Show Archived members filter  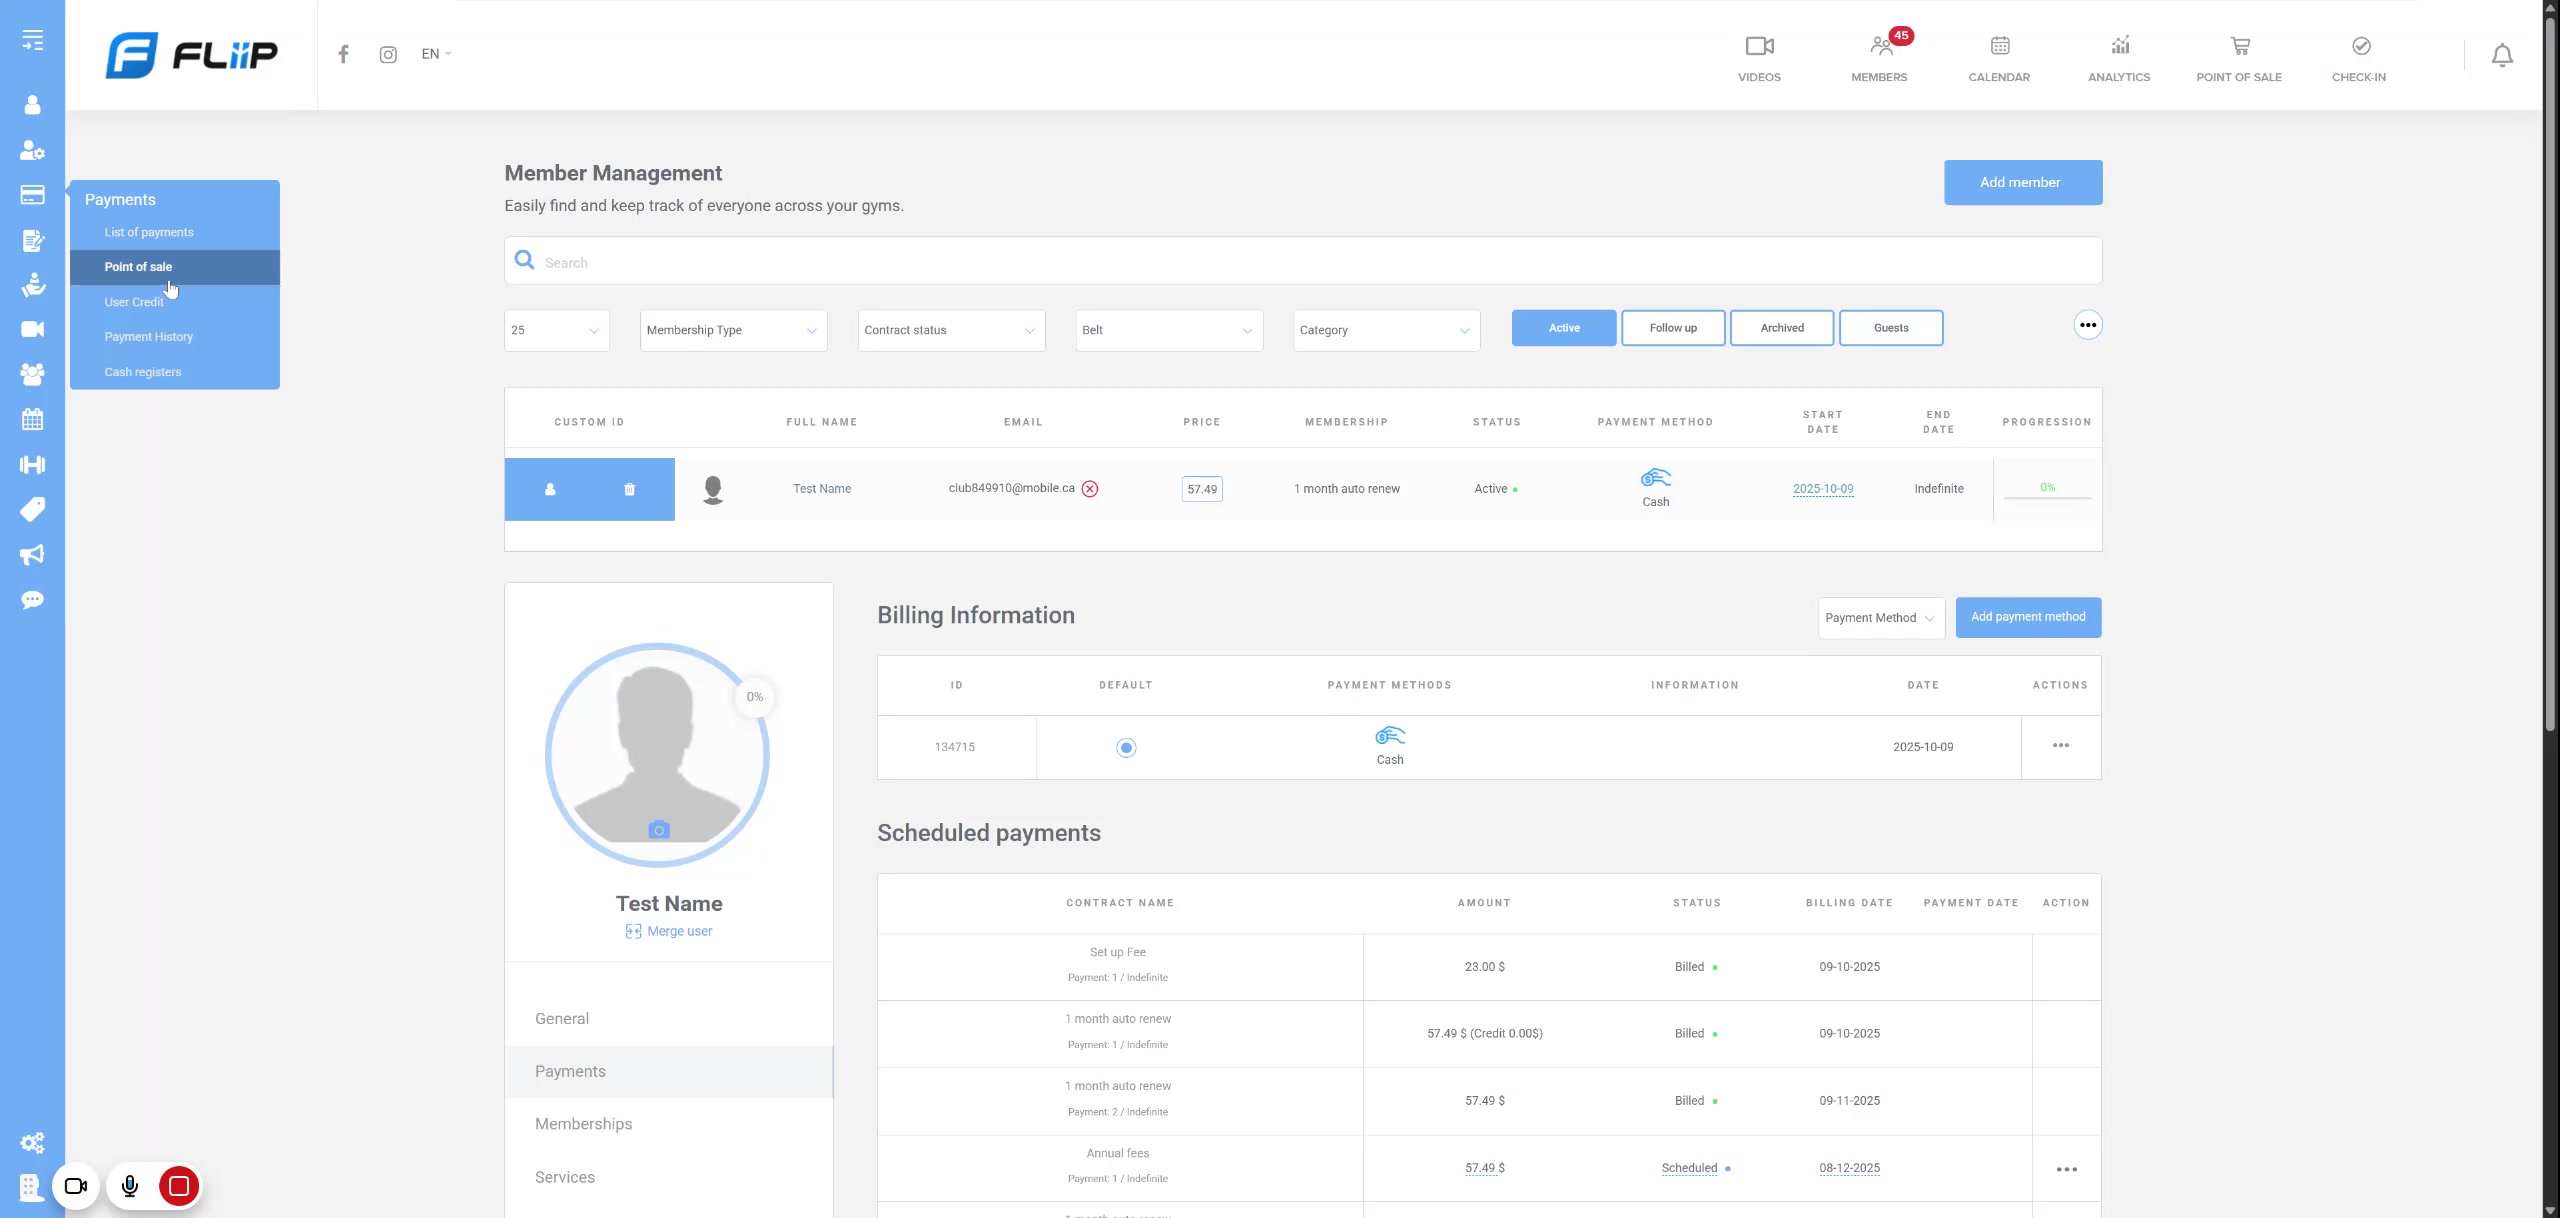coord(1782,328)
